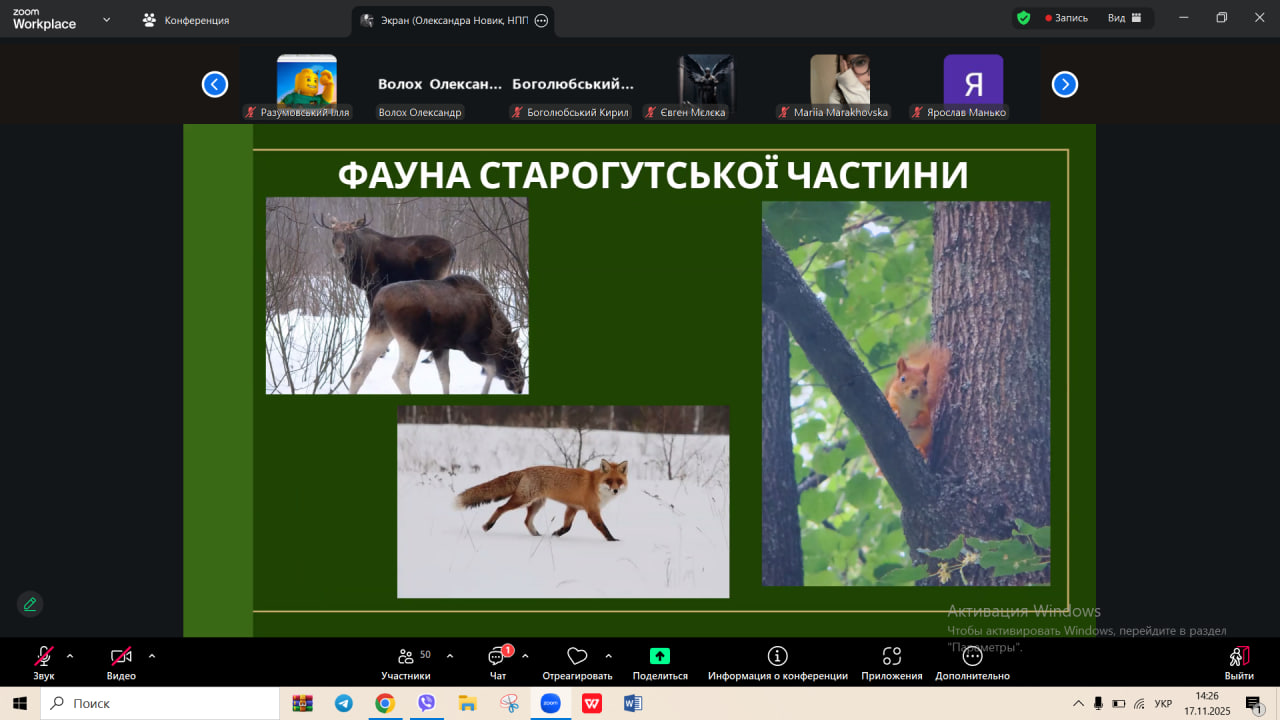Open the Apps panel icon
This screenshot has width=1280, height=720.
click(891, 657)
